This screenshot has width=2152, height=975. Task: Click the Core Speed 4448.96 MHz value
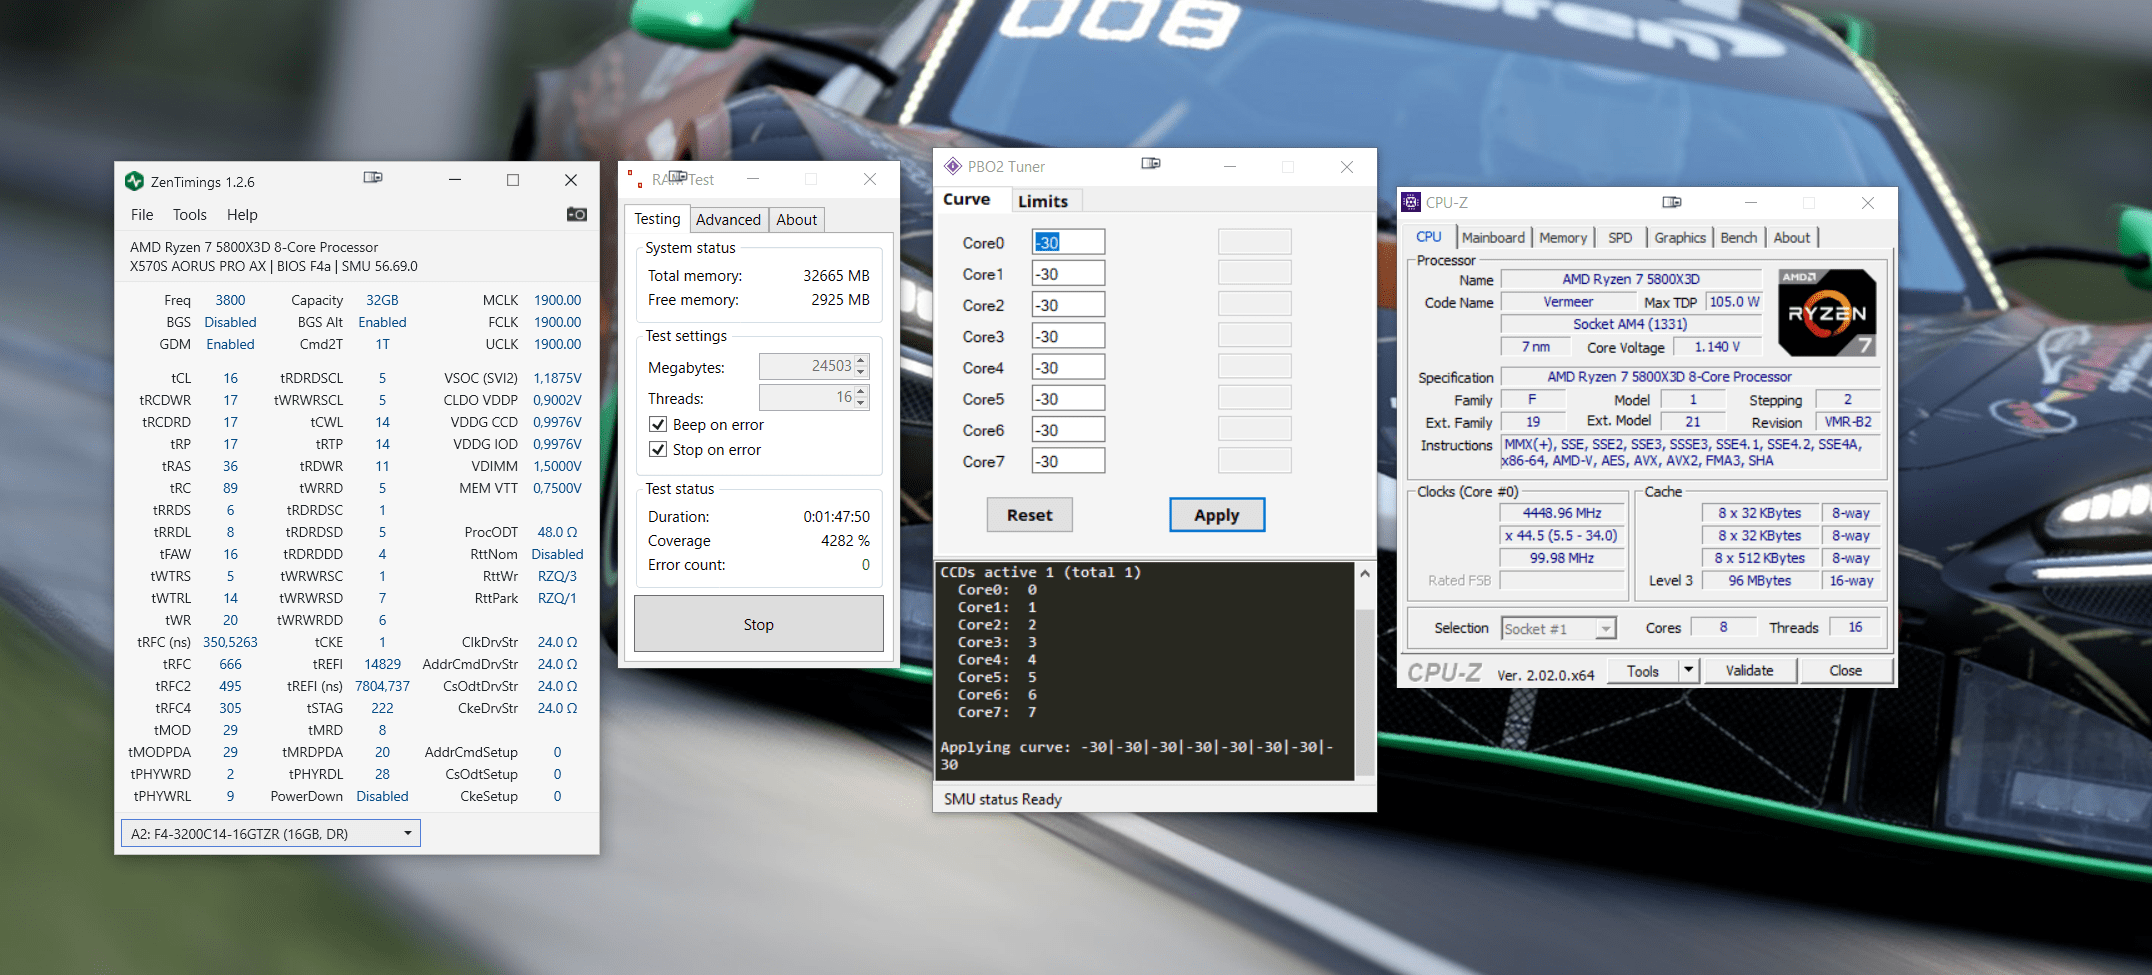point(1562,513)
